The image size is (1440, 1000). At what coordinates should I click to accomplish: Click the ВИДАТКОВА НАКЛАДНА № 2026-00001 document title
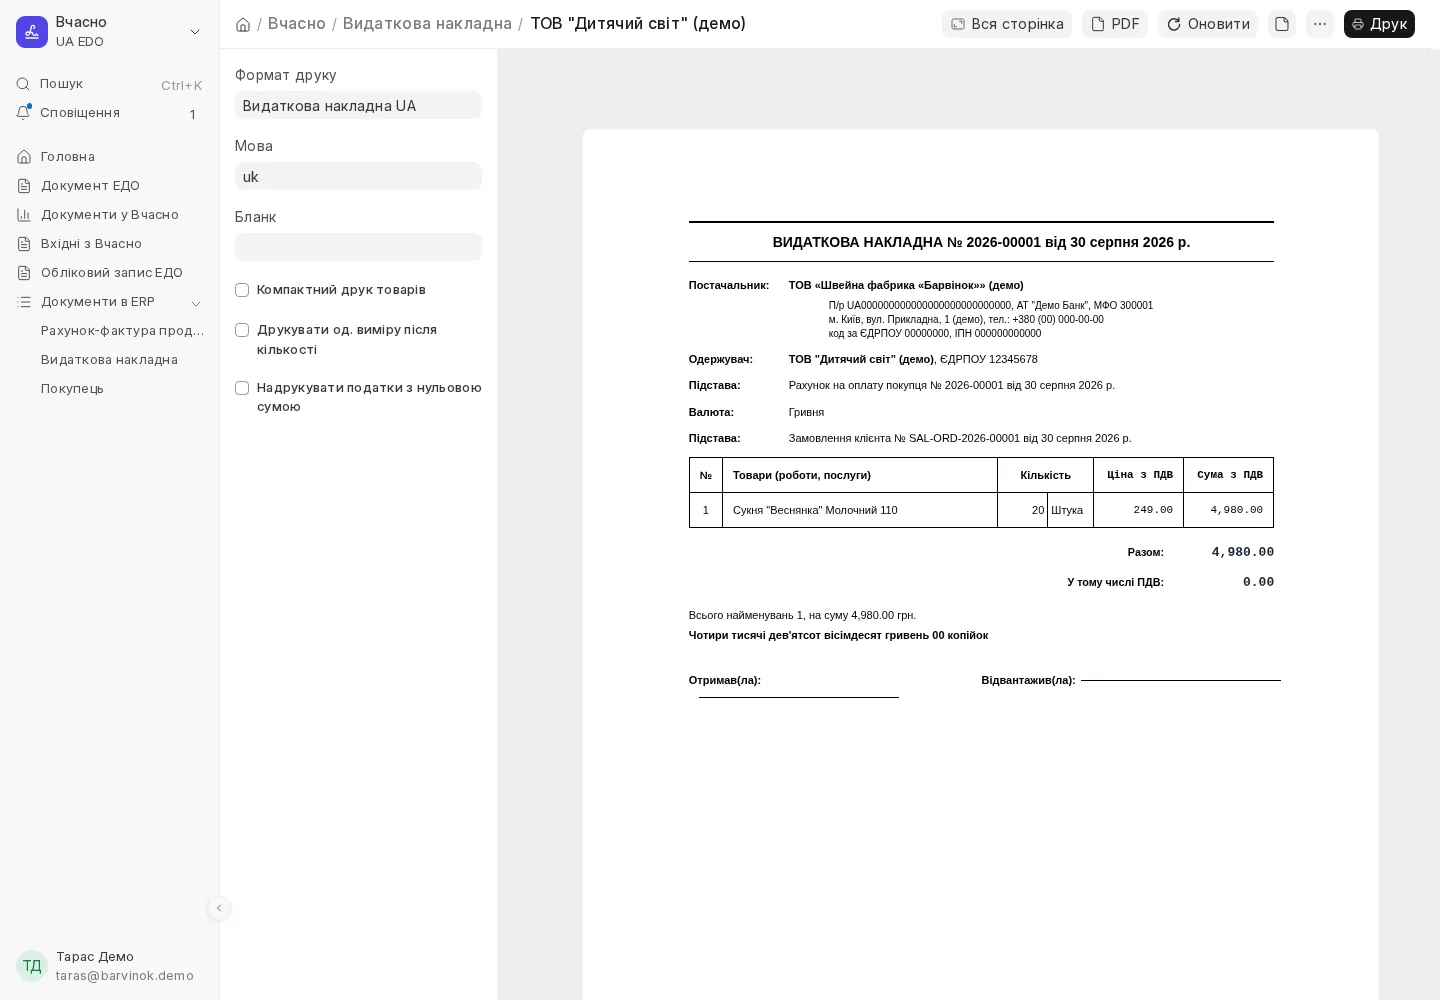tap(981, 242)
